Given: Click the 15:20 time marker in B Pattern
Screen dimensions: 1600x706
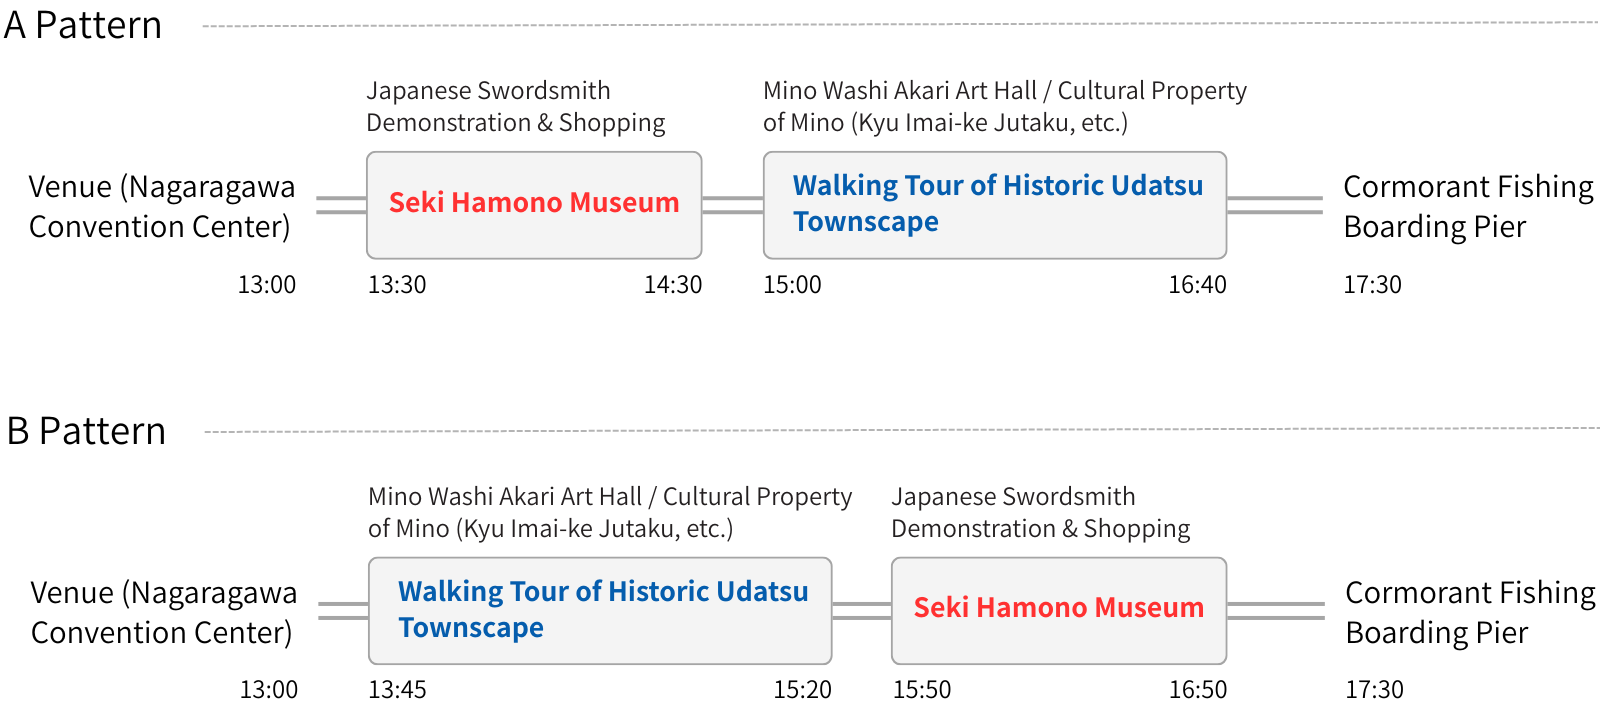Looking at the screenshot, I should coord(802,690).
